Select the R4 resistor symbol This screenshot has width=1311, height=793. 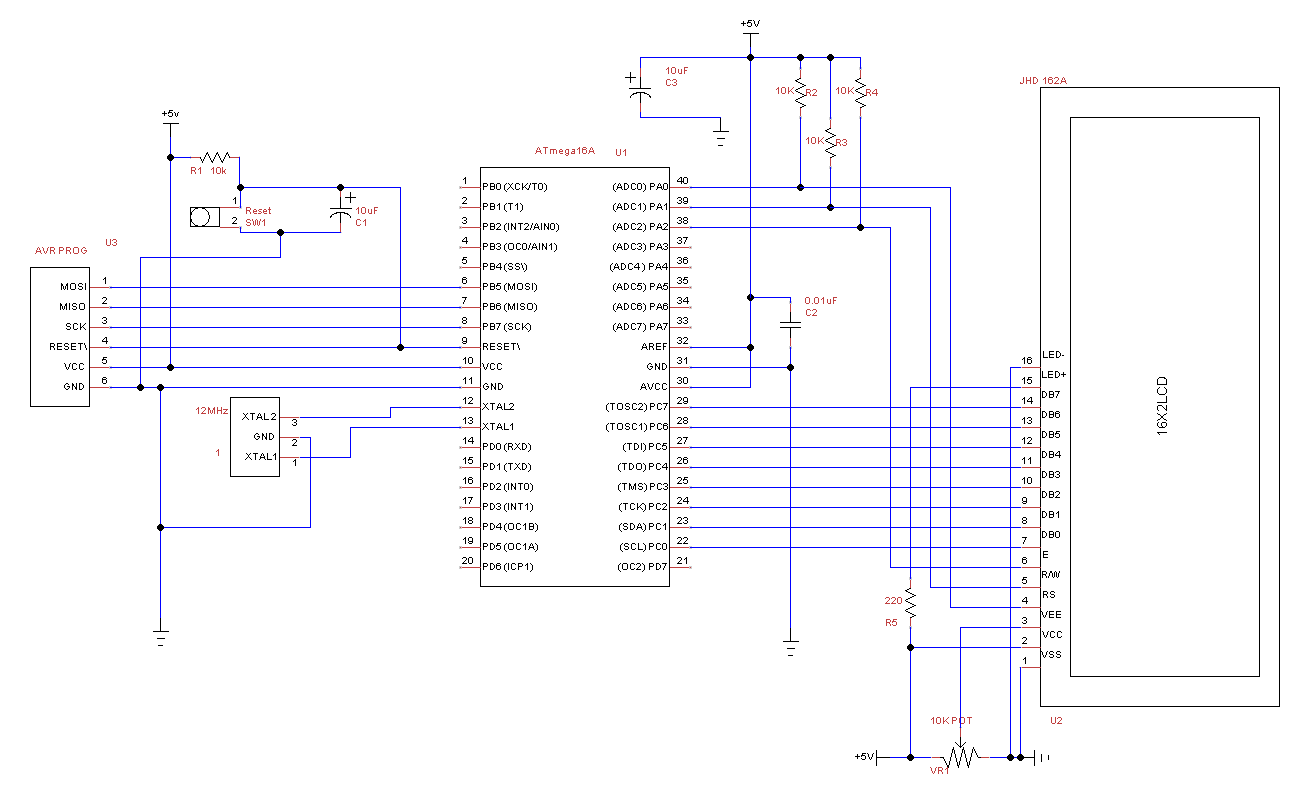coord(860,92)
